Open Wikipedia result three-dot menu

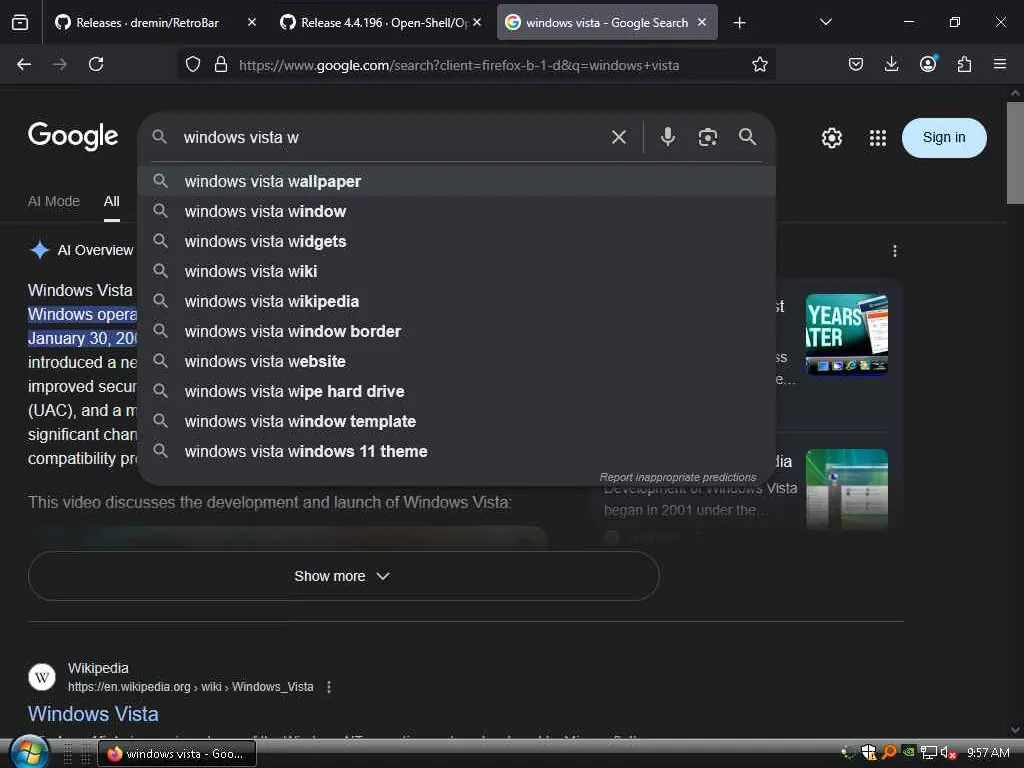coord(328,687)
